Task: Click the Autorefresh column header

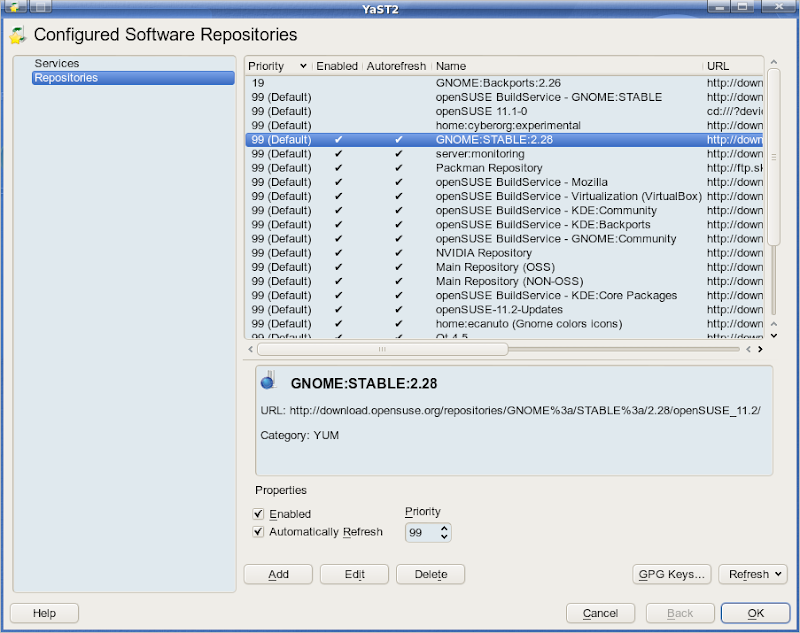Action: (396, 66)
